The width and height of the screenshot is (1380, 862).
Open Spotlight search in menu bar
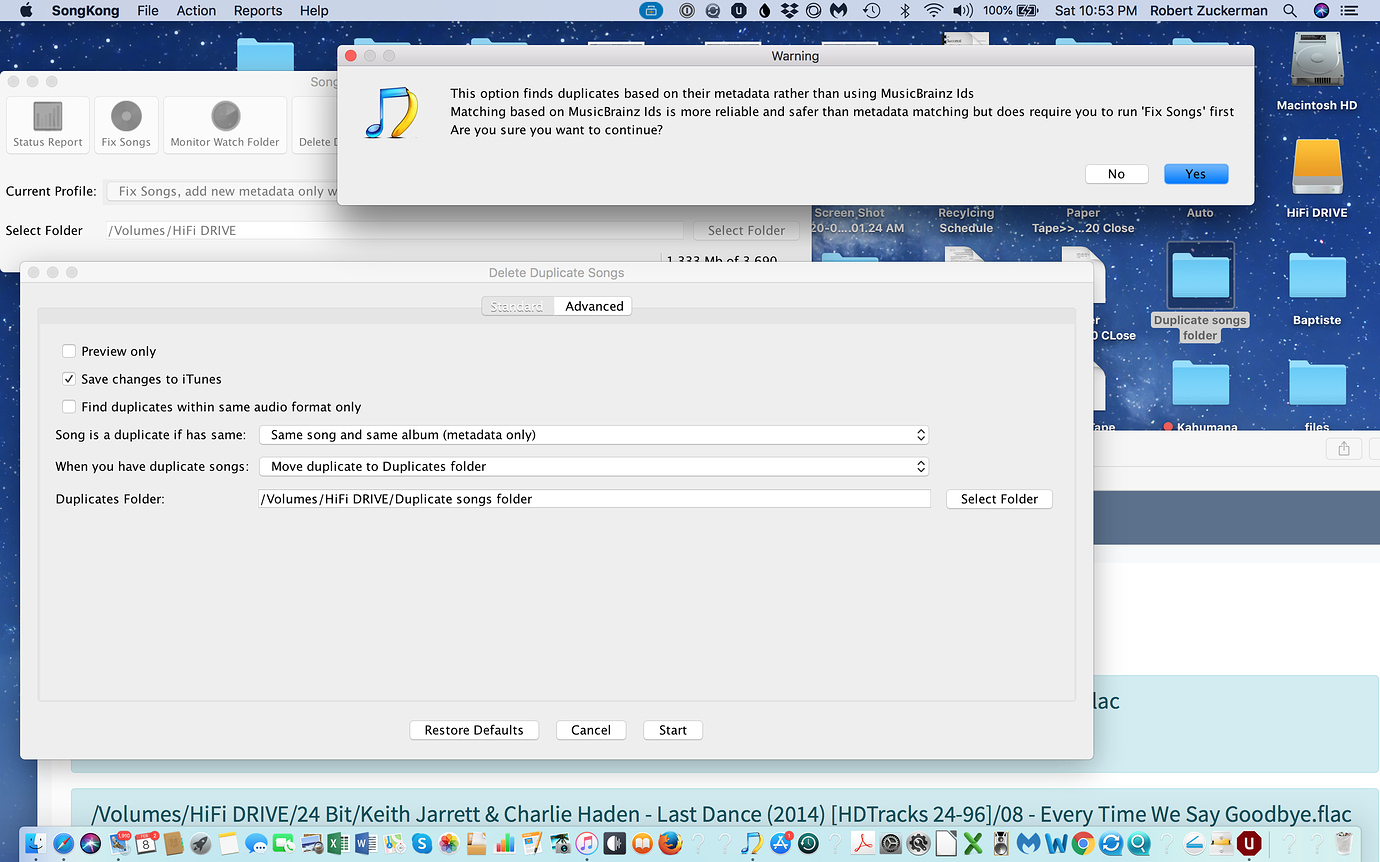click(x=1290, y=10)
